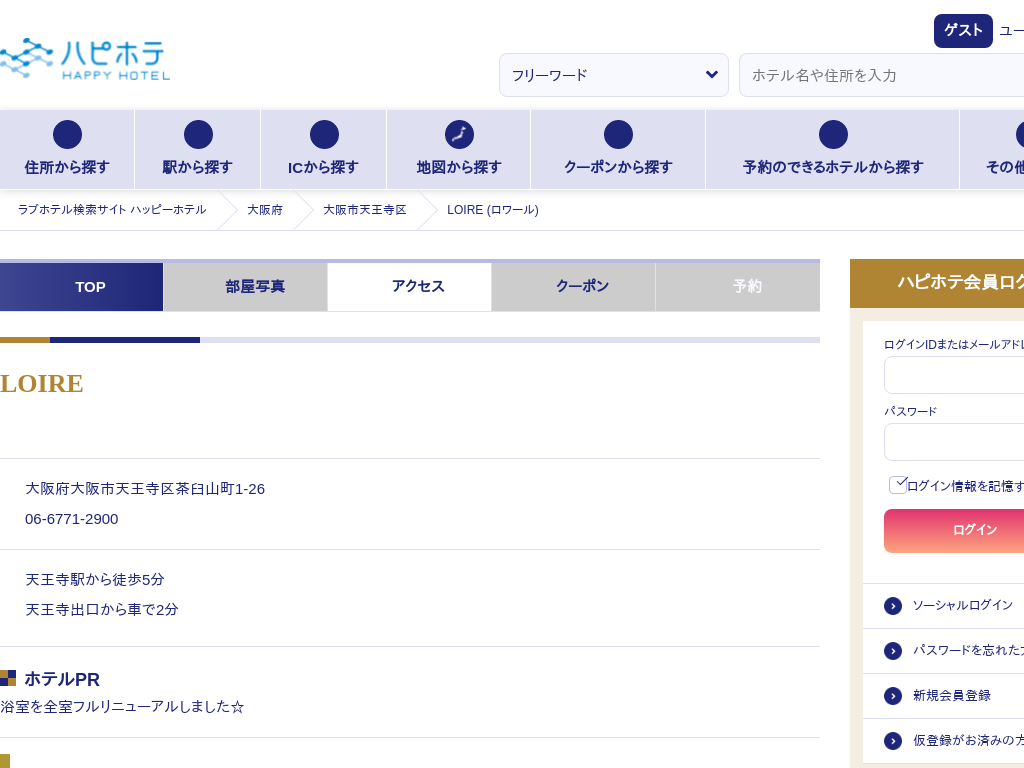The height and width of the screenshot is (768, 1024).
Task: Click the text 天王寺出口から車で2分
Action: click(x=102, y=610)
